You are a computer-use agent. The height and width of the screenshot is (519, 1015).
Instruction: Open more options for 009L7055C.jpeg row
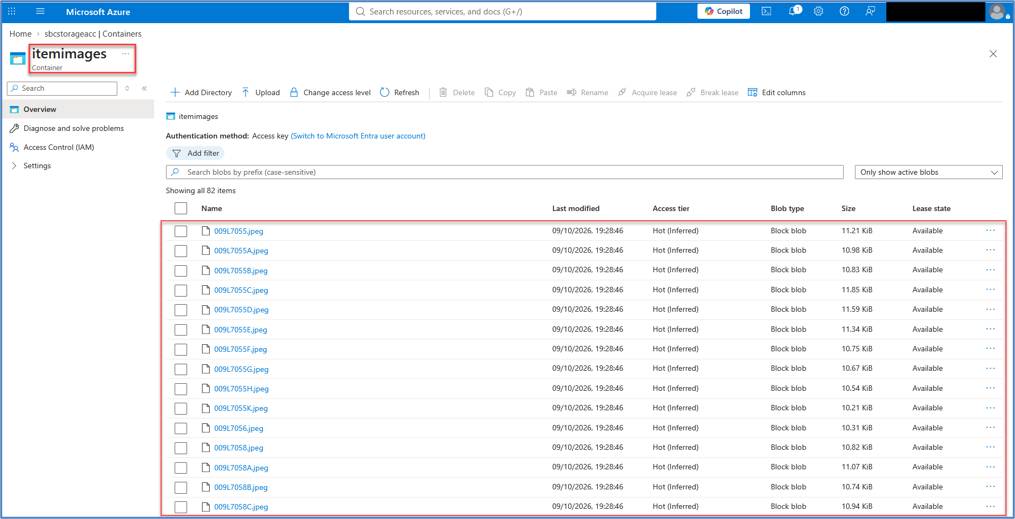[990, 289]
